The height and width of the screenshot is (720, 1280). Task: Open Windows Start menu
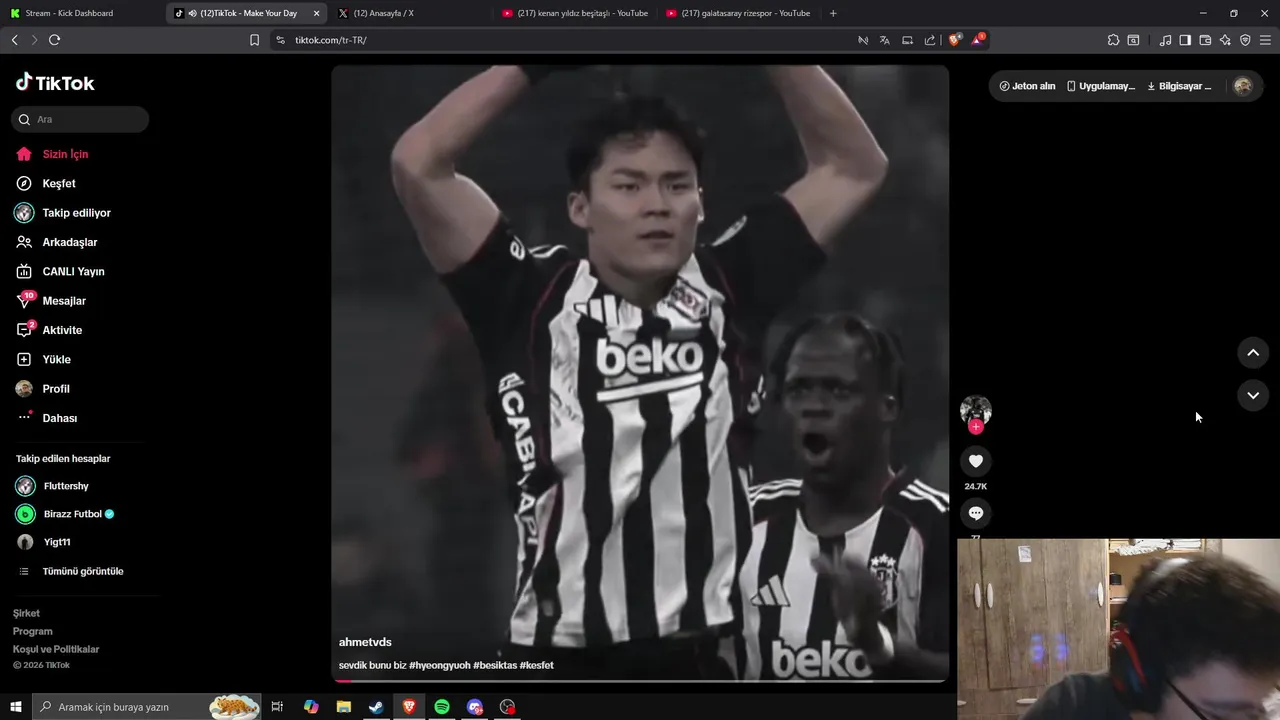coord(15,707)
